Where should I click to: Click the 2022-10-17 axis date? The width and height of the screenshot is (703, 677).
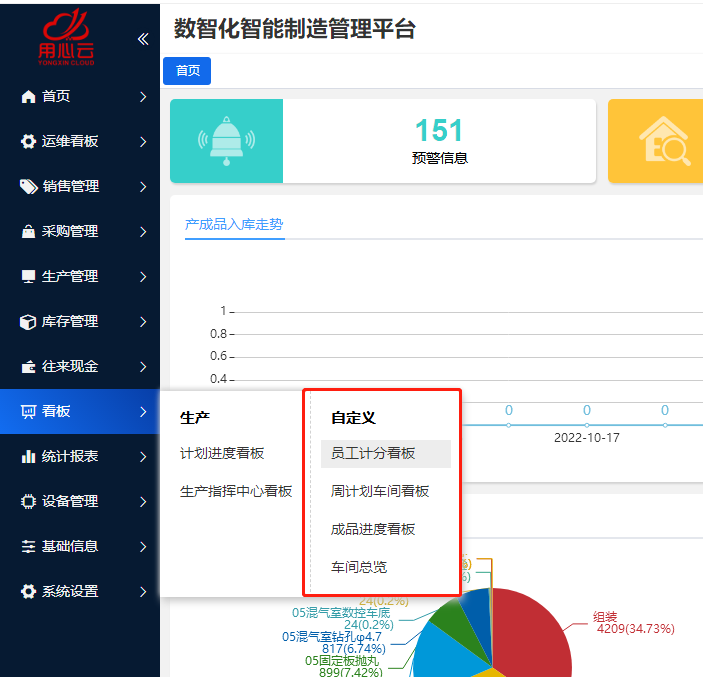point(586,438)
